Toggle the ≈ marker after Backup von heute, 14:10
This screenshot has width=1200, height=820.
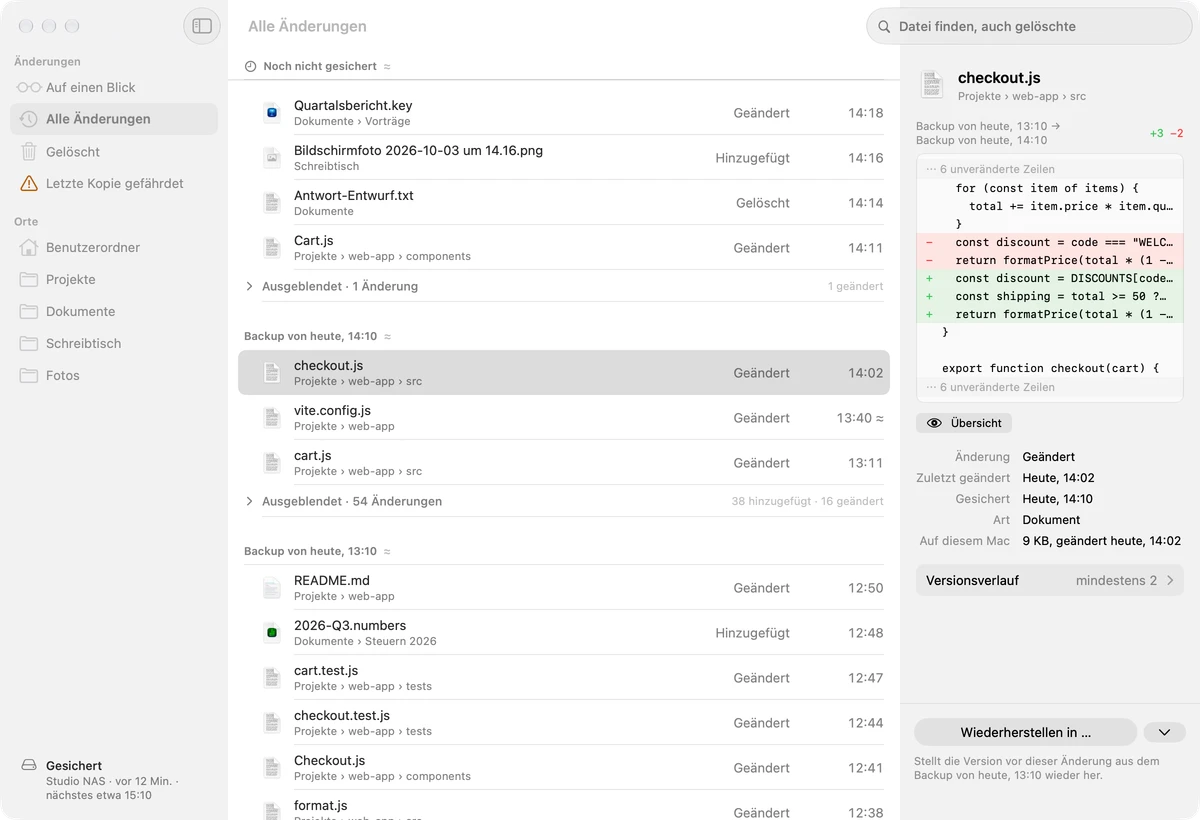click(x=387, y=336)
